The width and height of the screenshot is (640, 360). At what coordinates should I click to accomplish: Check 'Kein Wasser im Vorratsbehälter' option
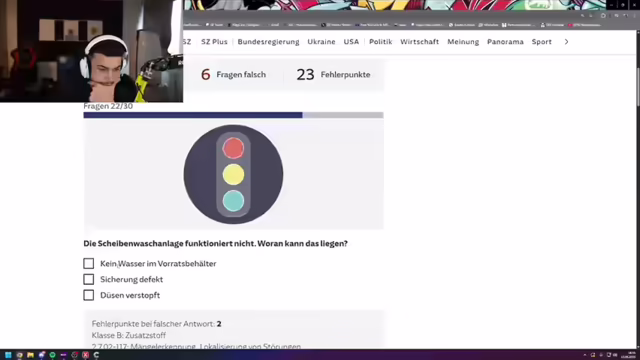[x=89, y=263]
